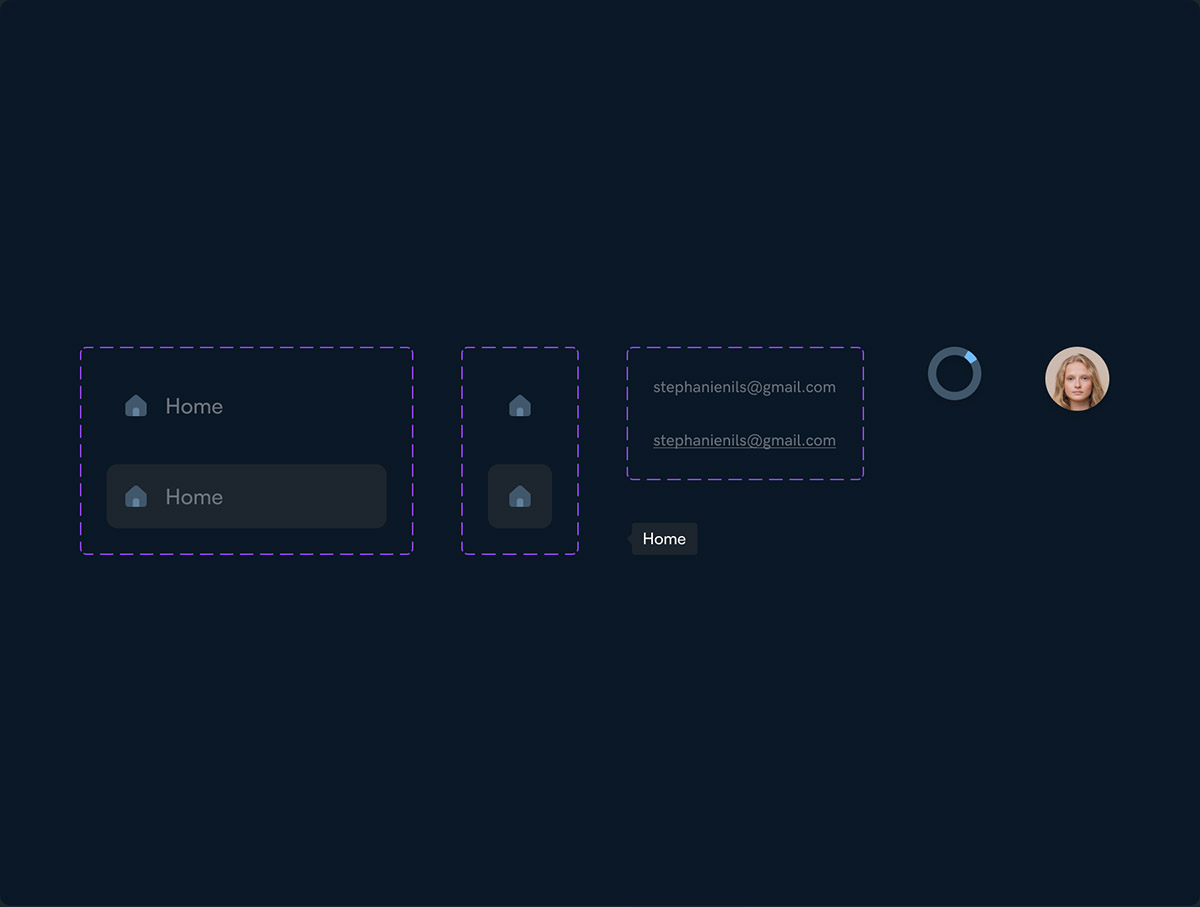Click the small arrow pointer of the Home tooltip
Image resolution: width=1200 pixels, height=907 pixels.
click(629, 539)
